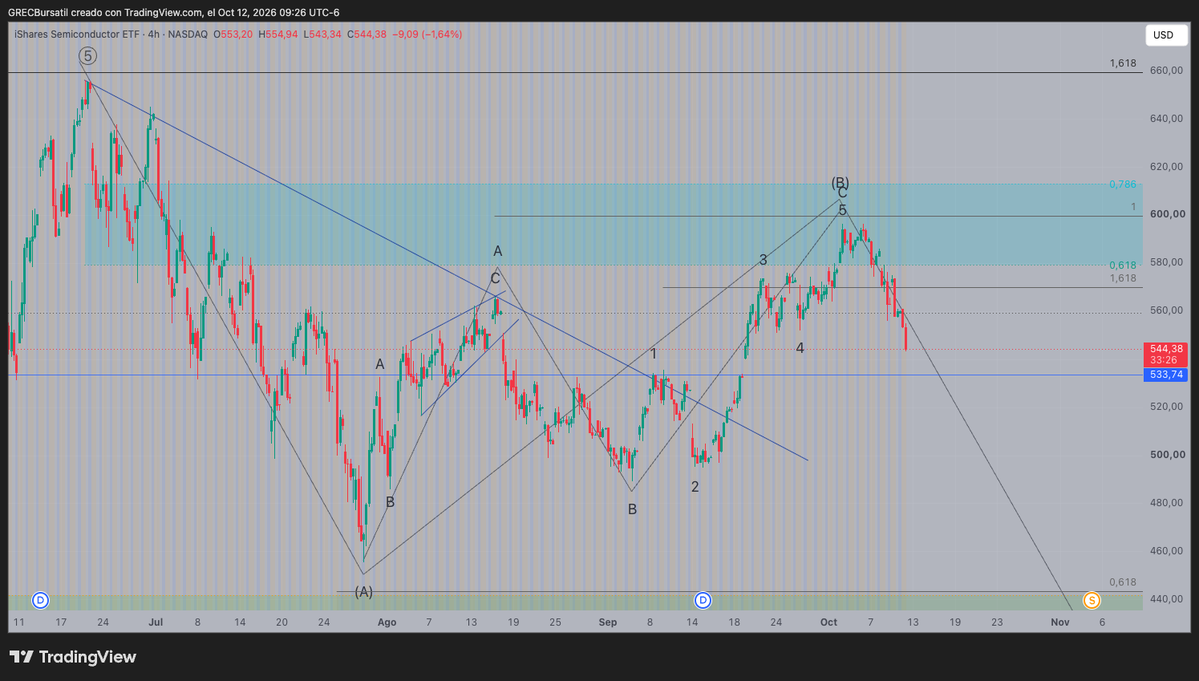This screenshot has height=681, width=1199.
Task: Click the 440,00 price axis value
Action: pyautogui.click(x=1167, y=598)
